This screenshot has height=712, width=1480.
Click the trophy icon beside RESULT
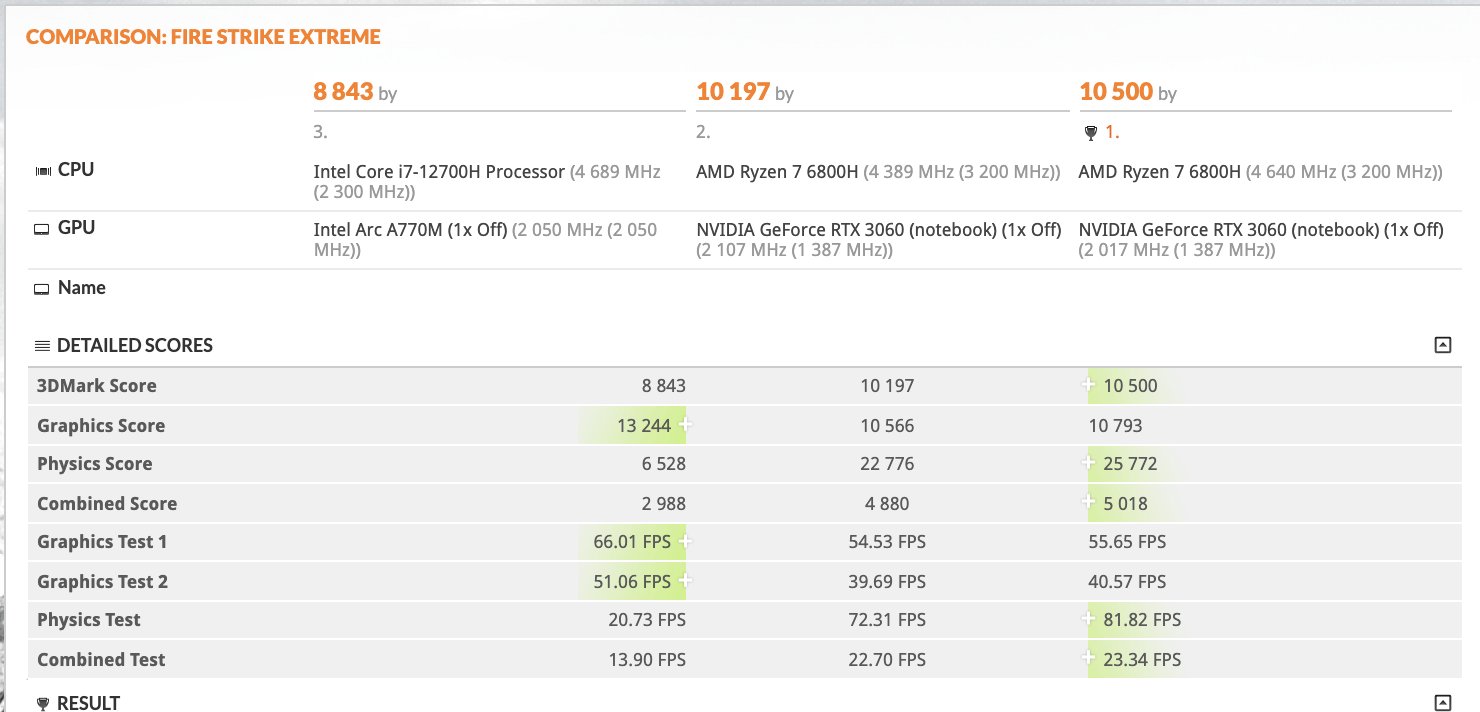point(42,703)
